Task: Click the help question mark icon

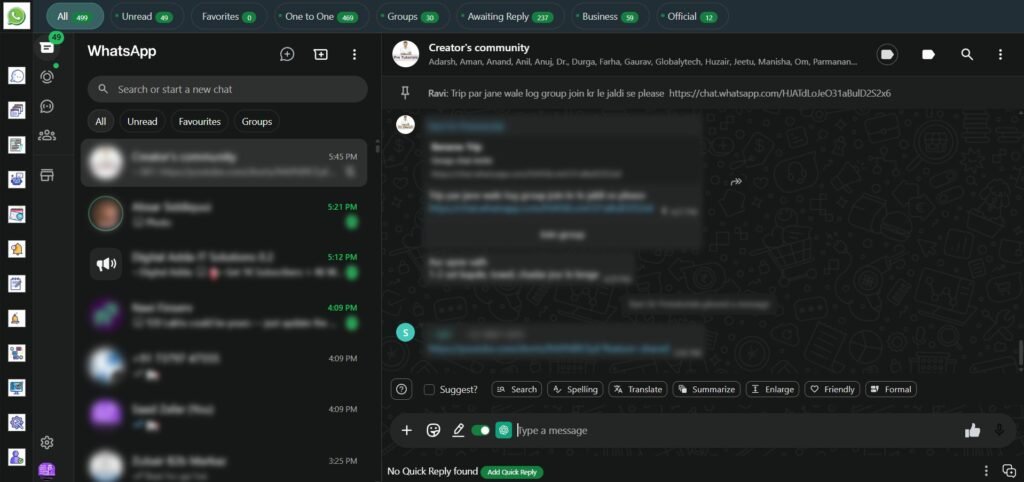Action: [x=401, y=389]
